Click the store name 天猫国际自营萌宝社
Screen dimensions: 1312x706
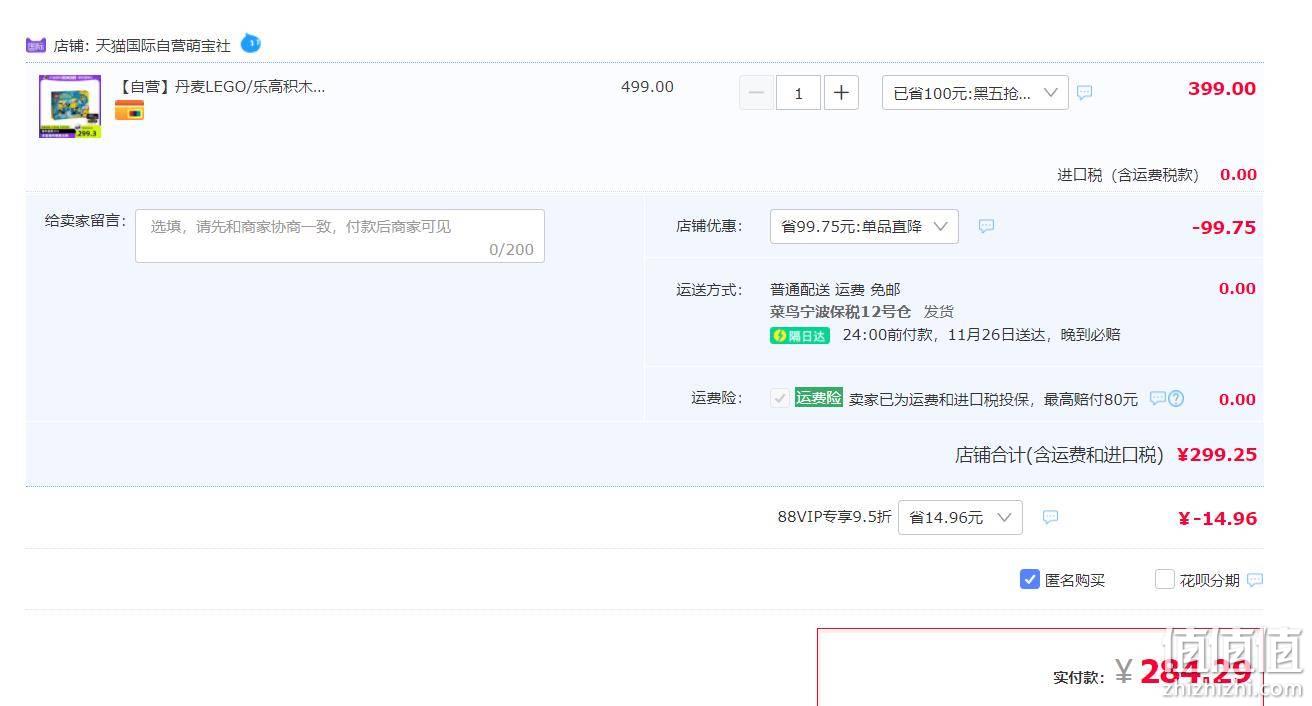click(x=163, y=45)
